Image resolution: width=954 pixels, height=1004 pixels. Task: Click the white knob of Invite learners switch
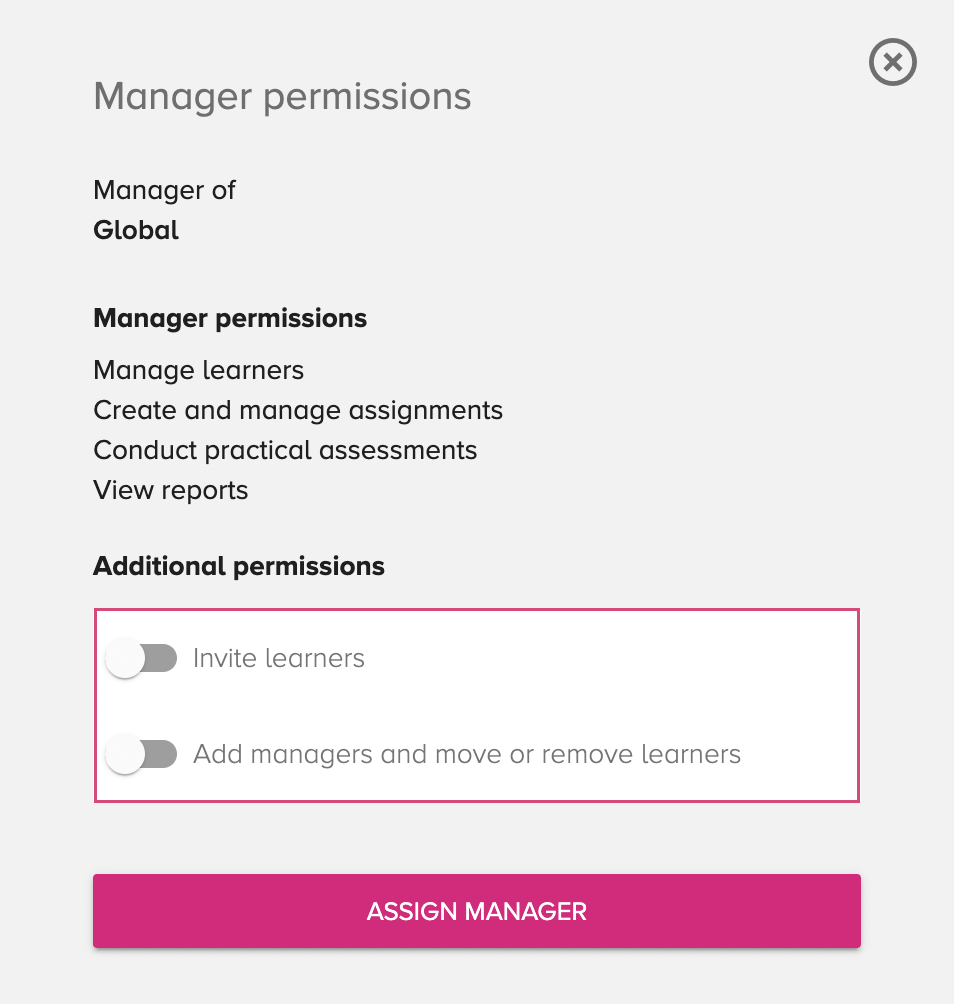[125, 658]
